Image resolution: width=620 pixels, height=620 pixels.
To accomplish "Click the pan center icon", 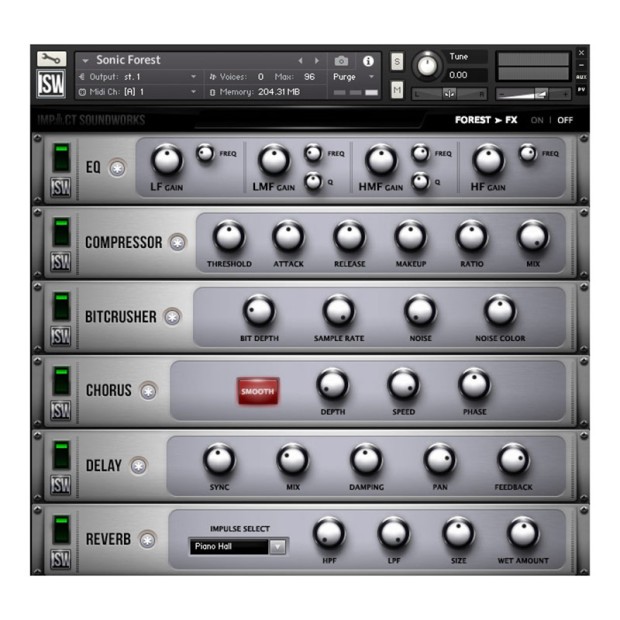I will [449, 94].
